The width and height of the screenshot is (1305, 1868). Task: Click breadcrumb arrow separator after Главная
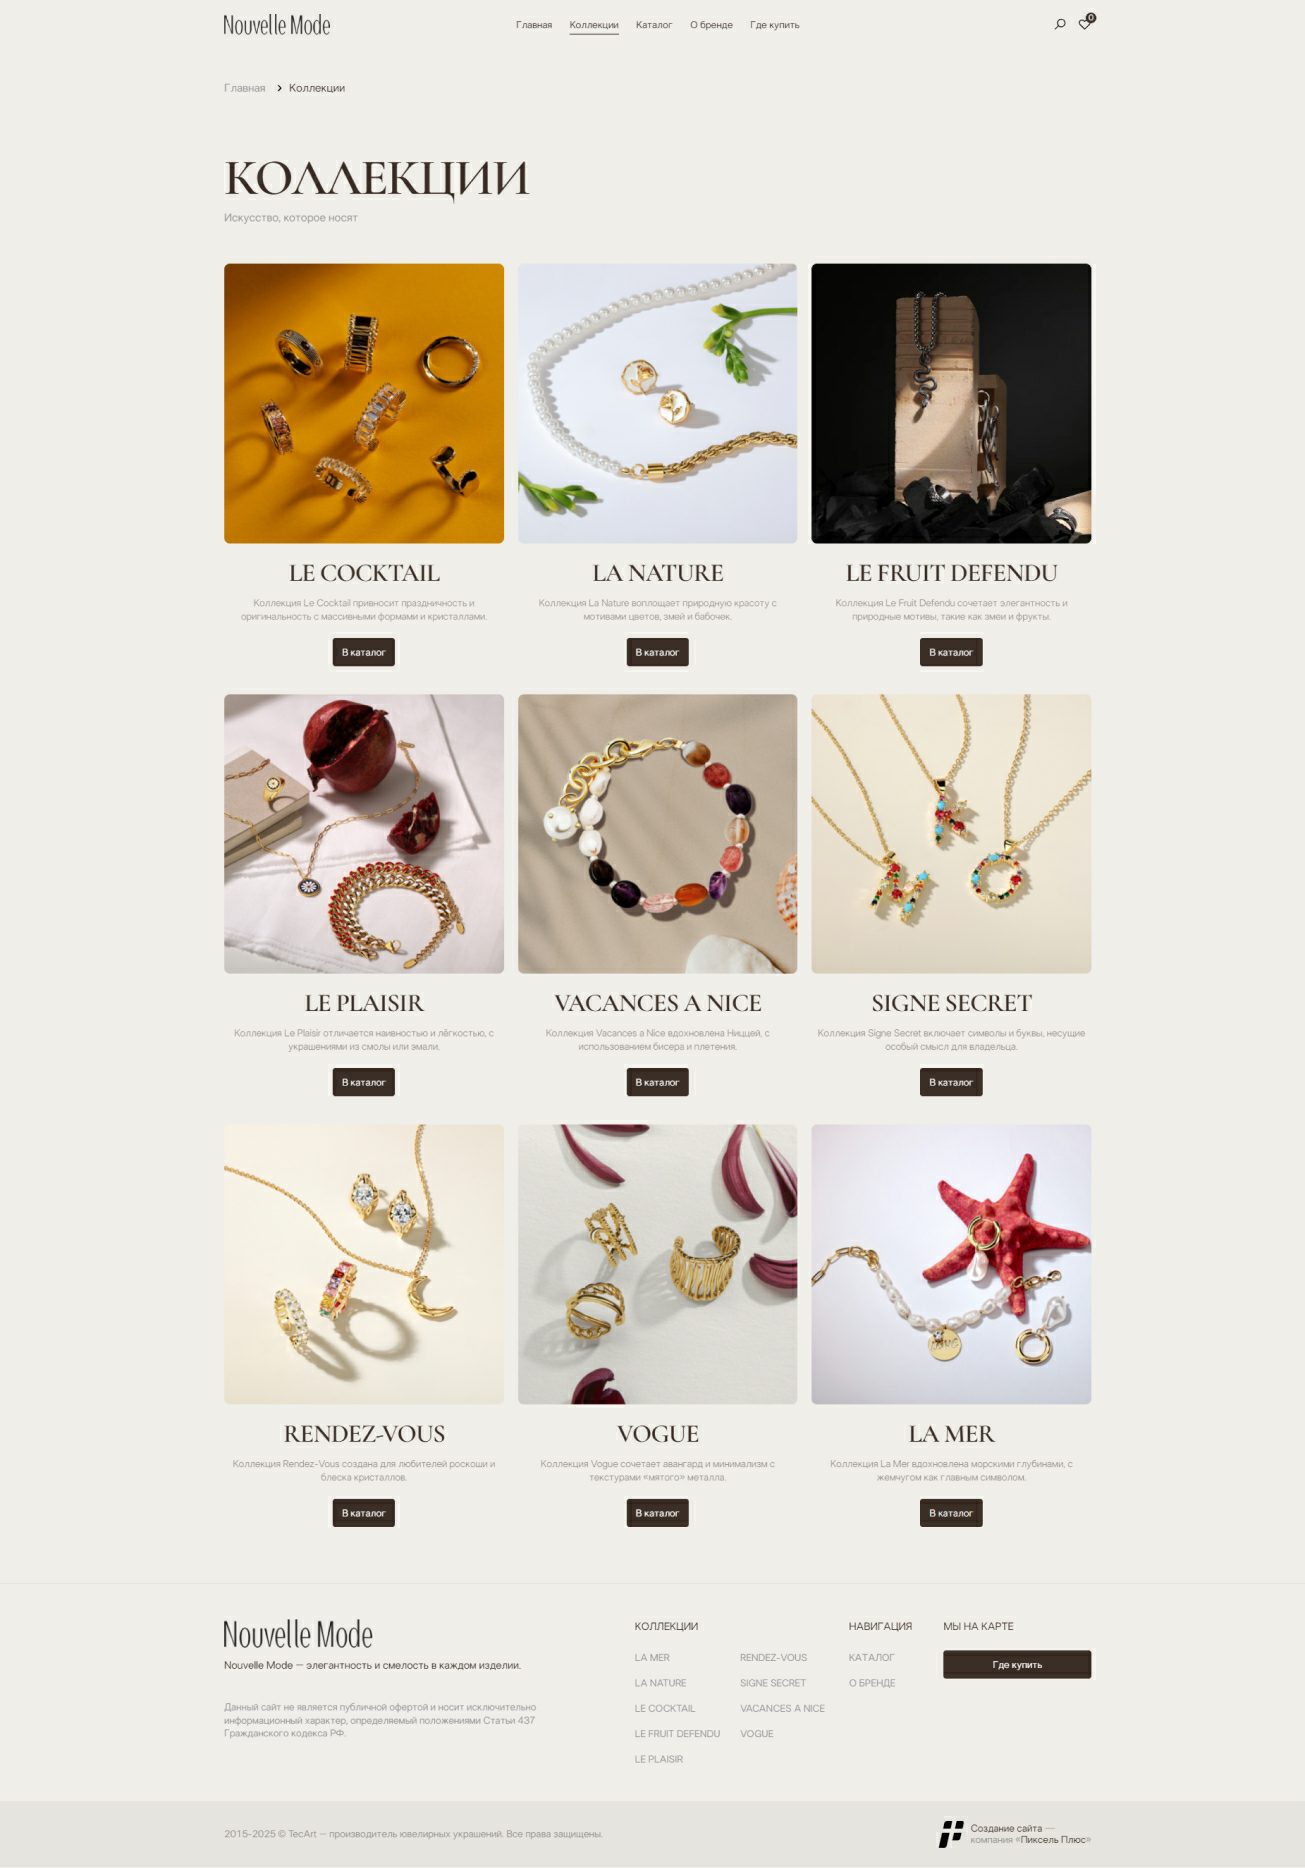click(279, 88)
